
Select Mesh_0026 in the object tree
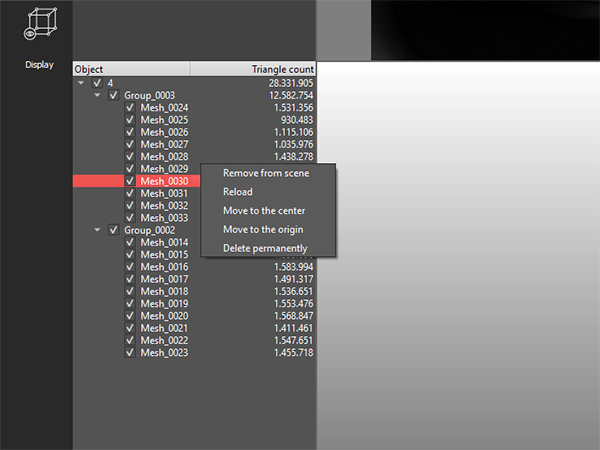[164, 132]
